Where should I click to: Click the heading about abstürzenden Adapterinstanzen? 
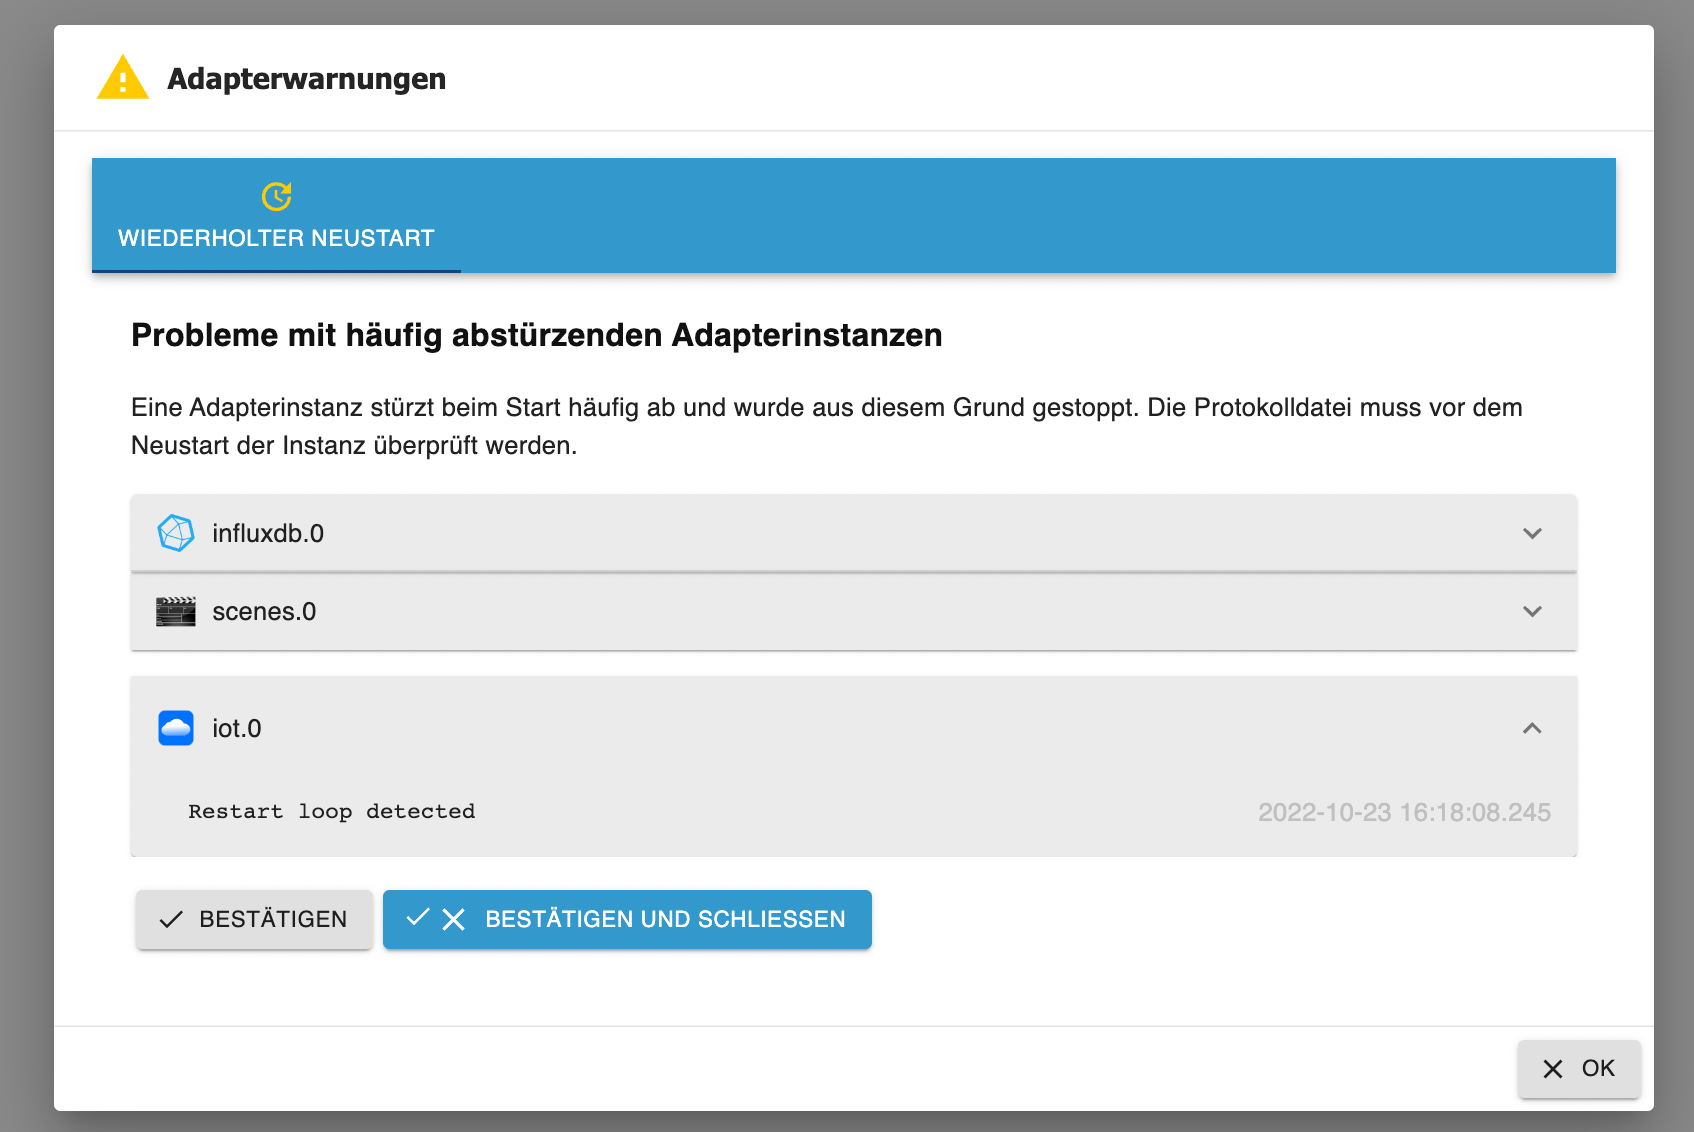(537, 335)
